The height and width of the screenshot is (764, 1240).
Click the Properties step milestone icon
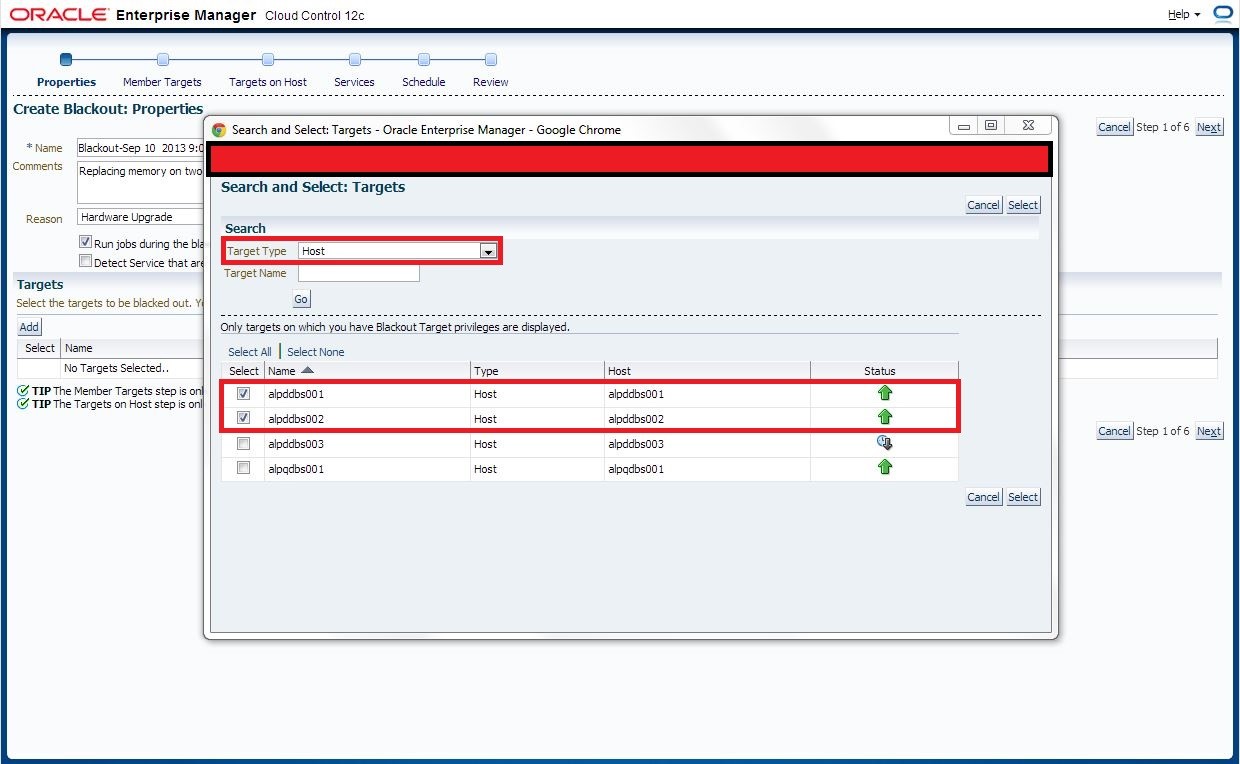67,59
